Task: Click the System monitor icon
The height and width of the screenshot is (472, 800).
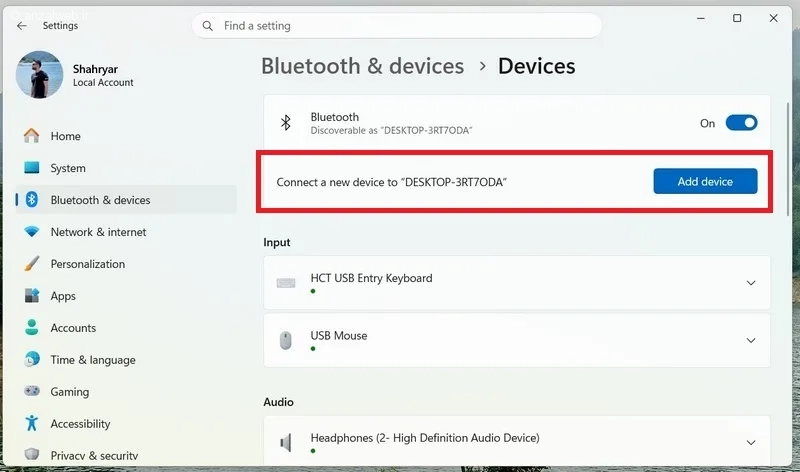Action: coord(32,168)
